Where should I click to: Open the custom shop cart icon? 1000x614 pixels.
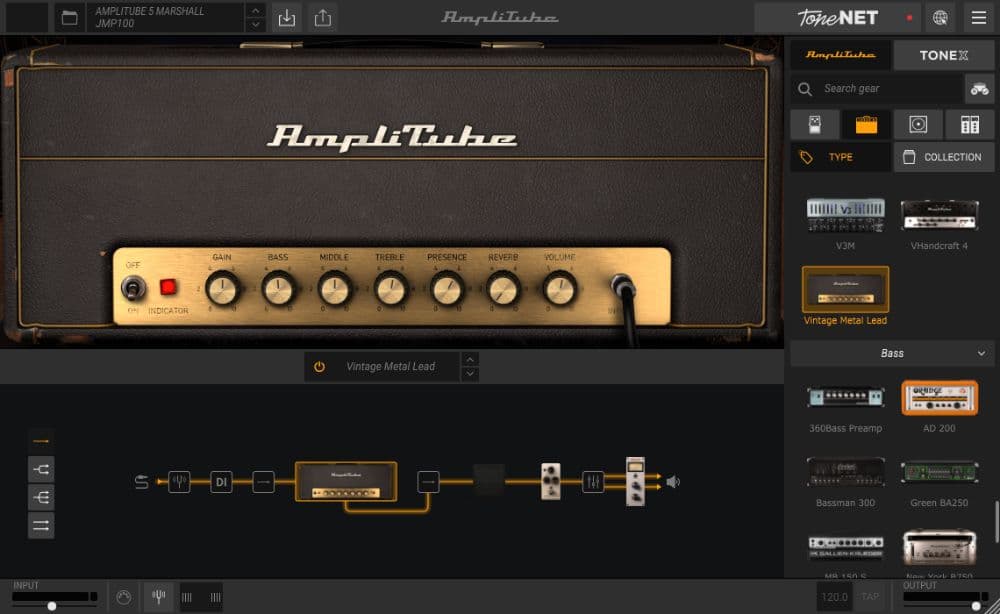[x=980, y=89]
